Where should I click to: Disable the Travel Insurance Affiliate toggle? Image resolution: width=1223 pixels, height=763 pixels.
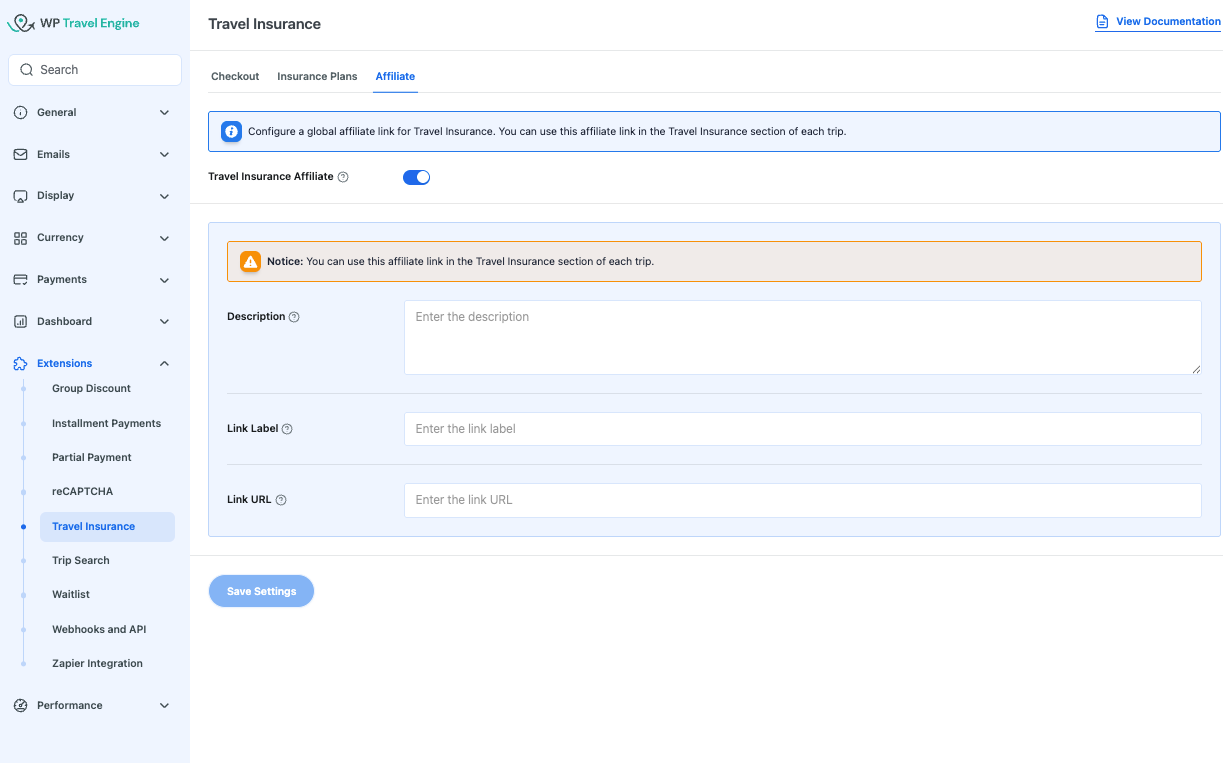click(416, 177)
